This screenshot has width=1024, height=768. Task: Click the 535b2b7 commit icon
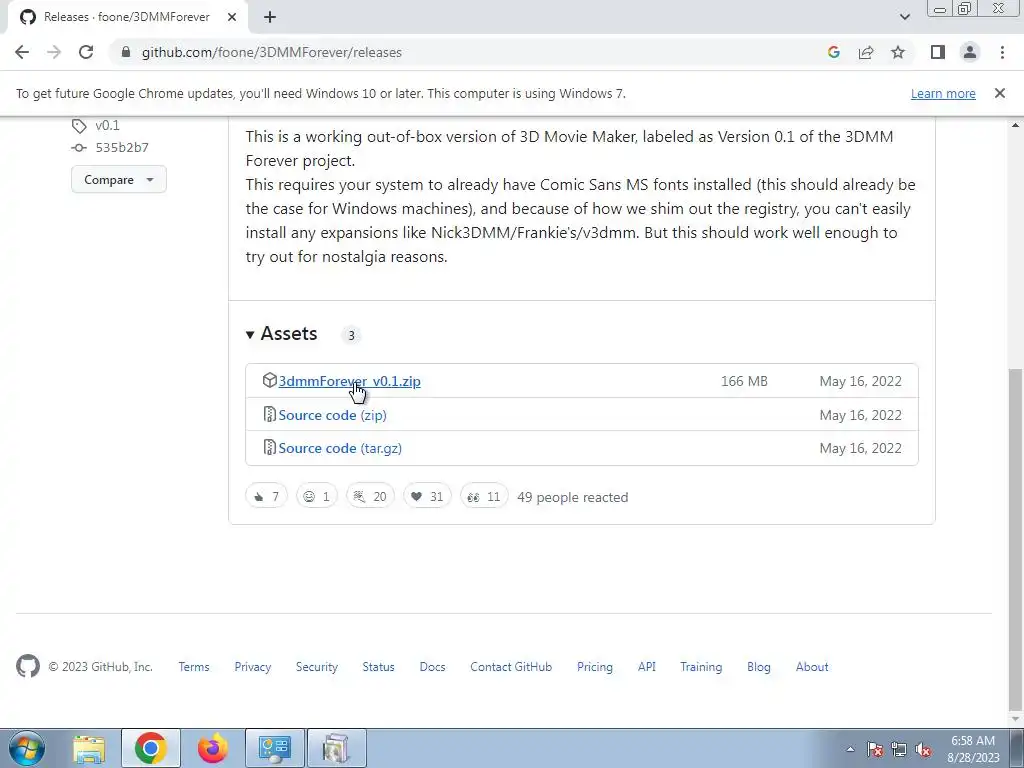tap(79, 148)
